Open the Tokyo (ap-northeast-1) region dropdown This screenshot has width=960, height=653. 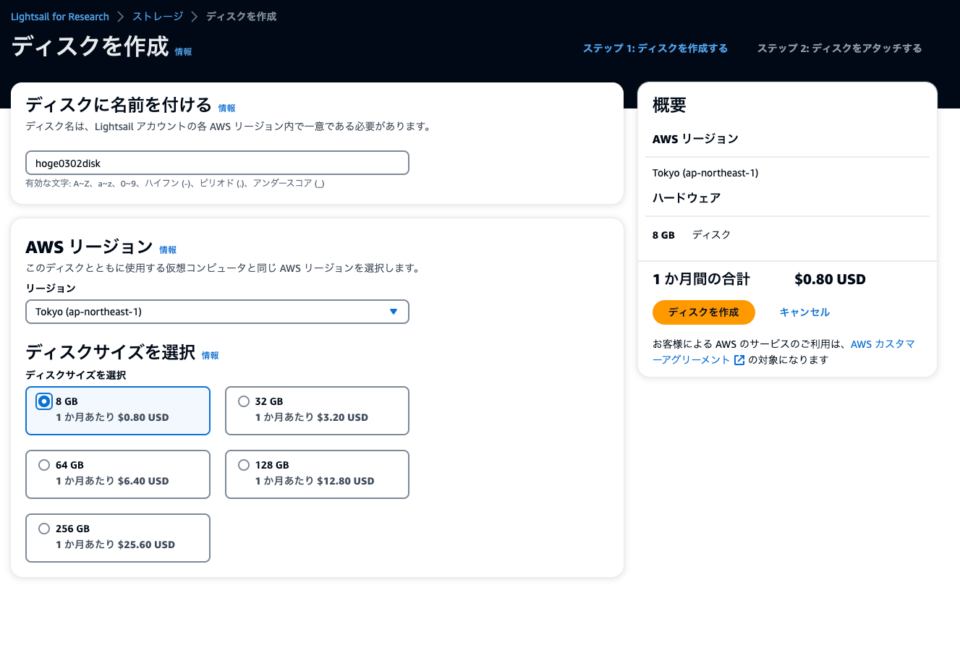pos(217,311)
